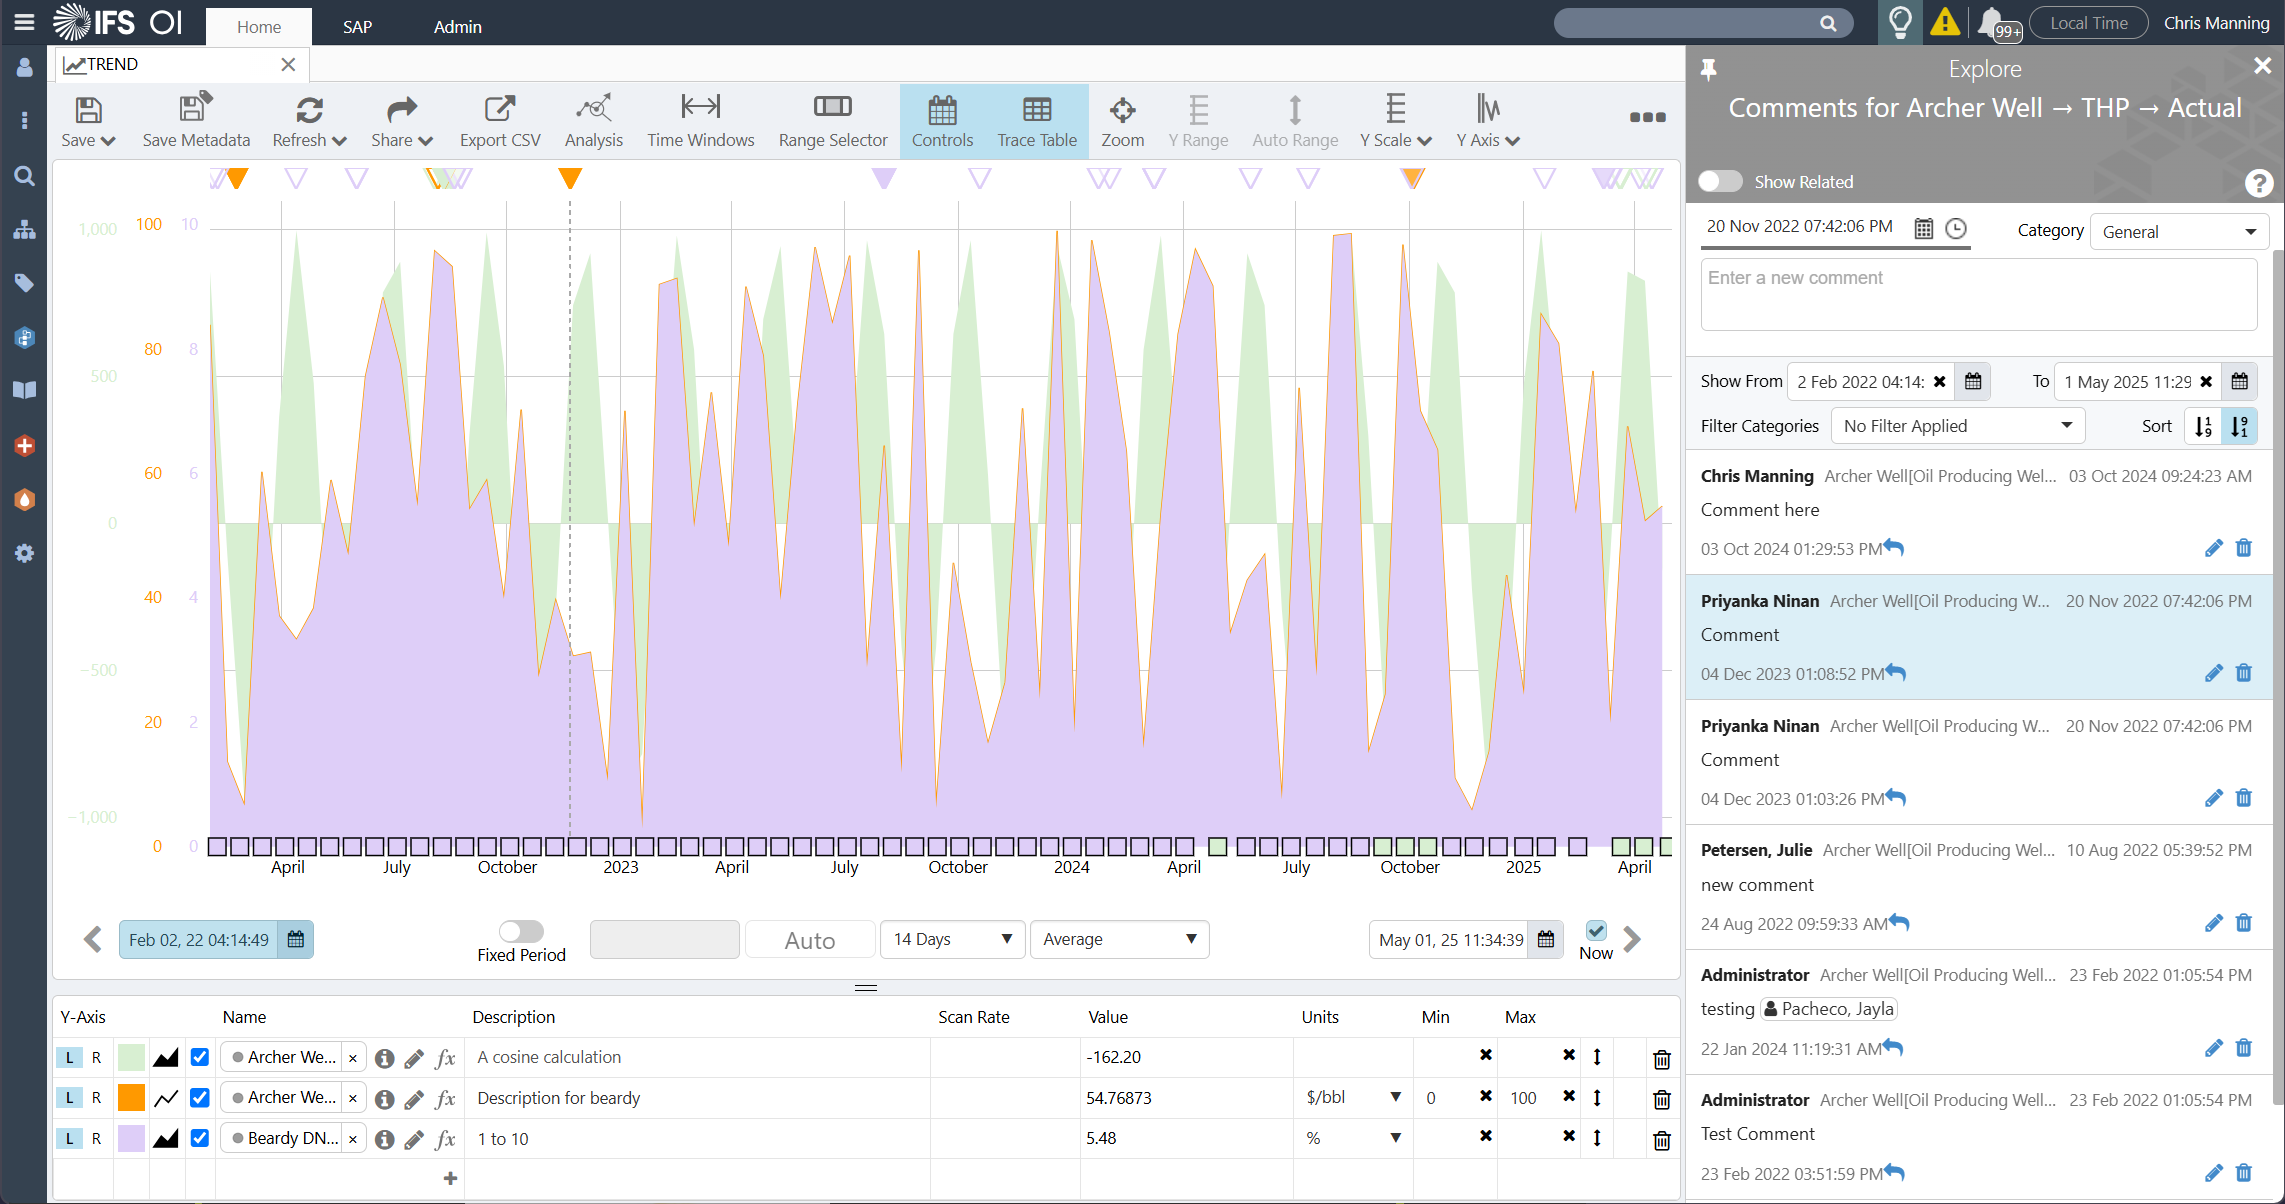Screen dimensions: 2285x1204
Task: Switch on the Fixed Period toggle
Action: pos(521,931)
